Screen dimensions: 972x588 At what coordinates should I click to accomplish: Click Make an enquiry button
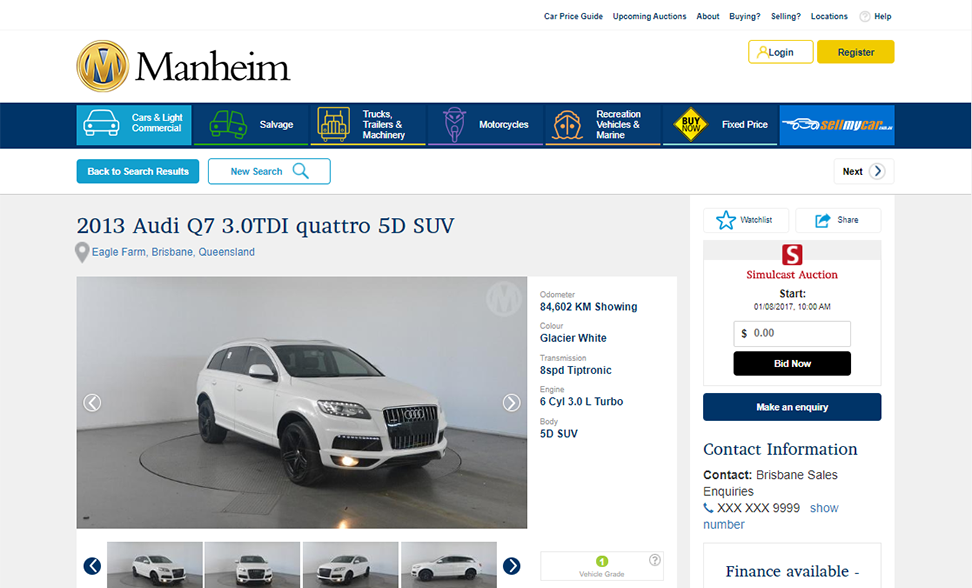791,407
